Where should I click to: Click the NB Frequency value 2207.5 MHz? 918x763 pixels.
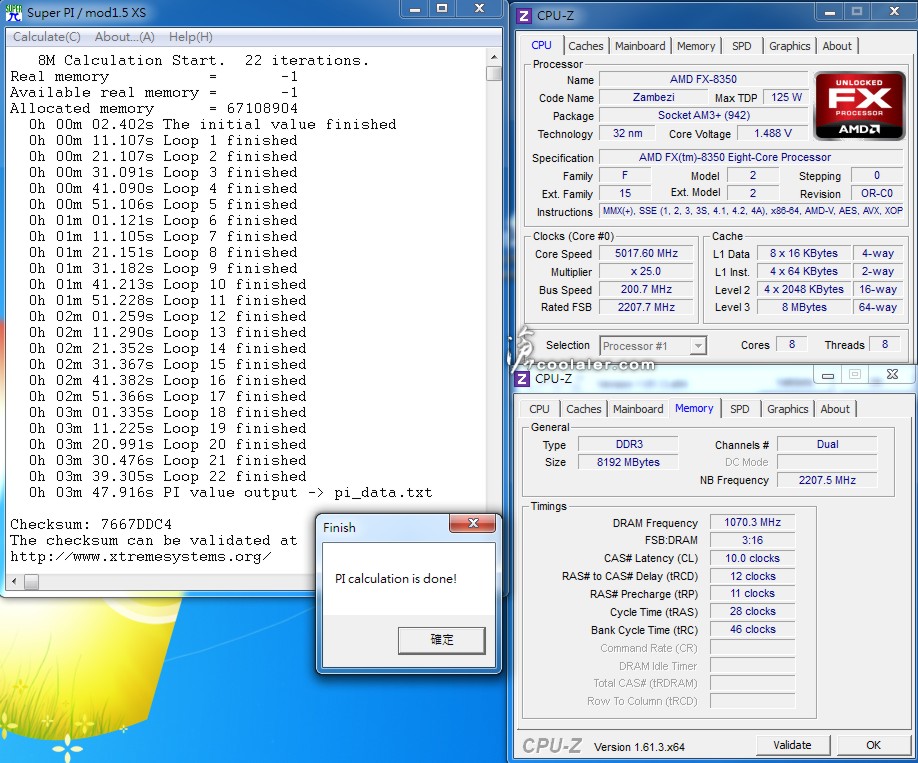(x=827, y=480)
